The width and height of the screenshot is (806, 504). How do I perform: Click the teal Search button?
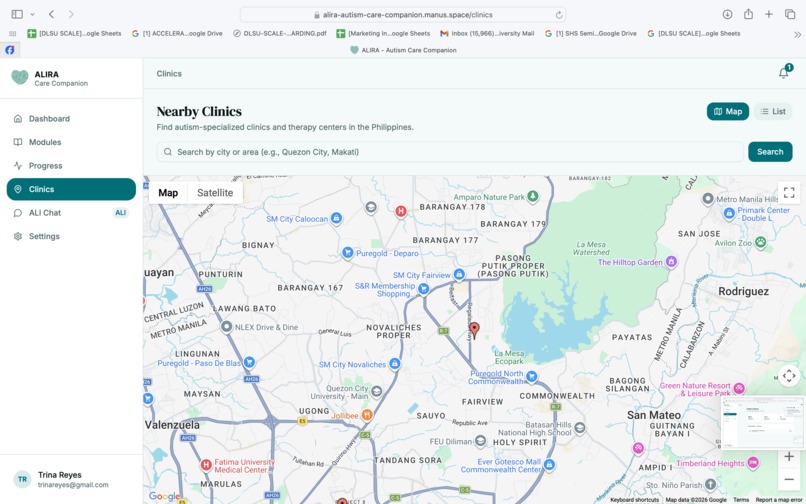pos(770,152)
